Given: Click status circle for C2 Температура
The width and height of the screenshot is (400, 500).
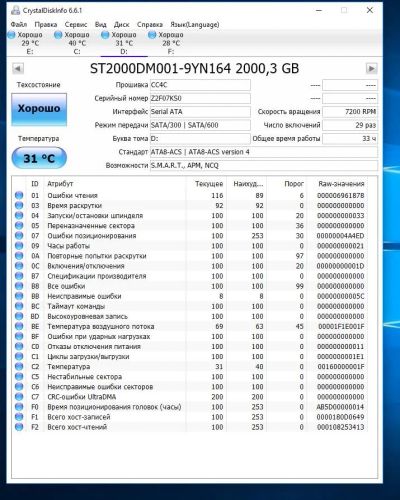Looking at the screenshot, I should [19, 367].
